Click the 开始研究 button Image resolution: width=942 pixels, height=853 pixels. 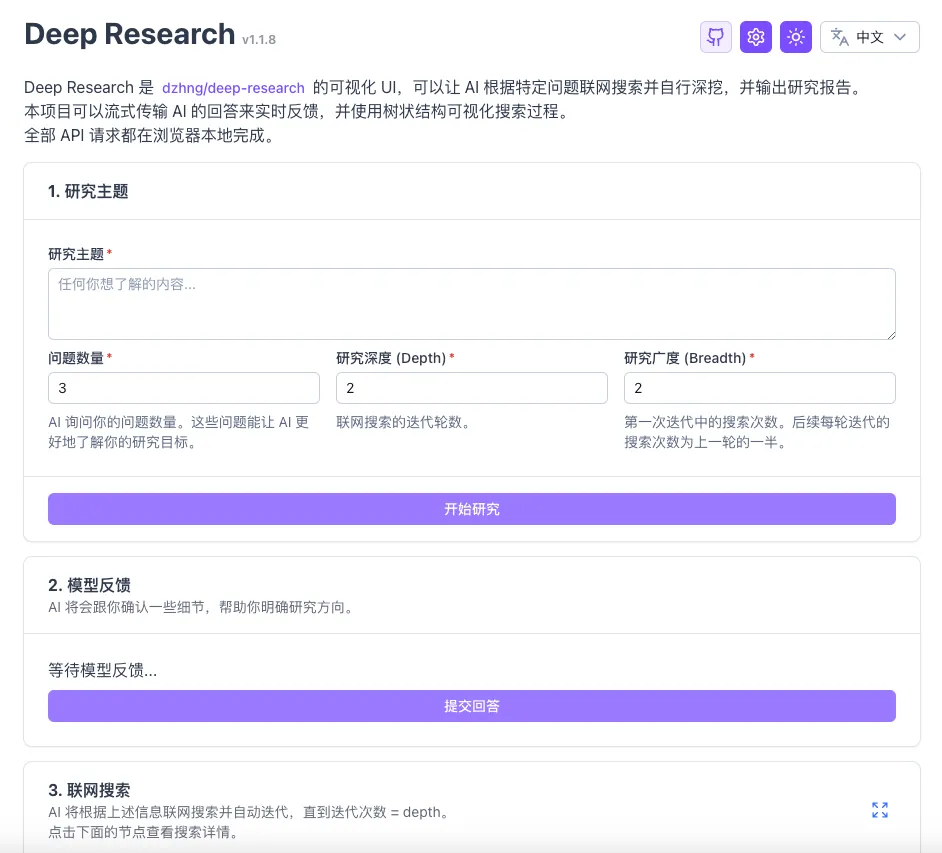click(472, 509)
